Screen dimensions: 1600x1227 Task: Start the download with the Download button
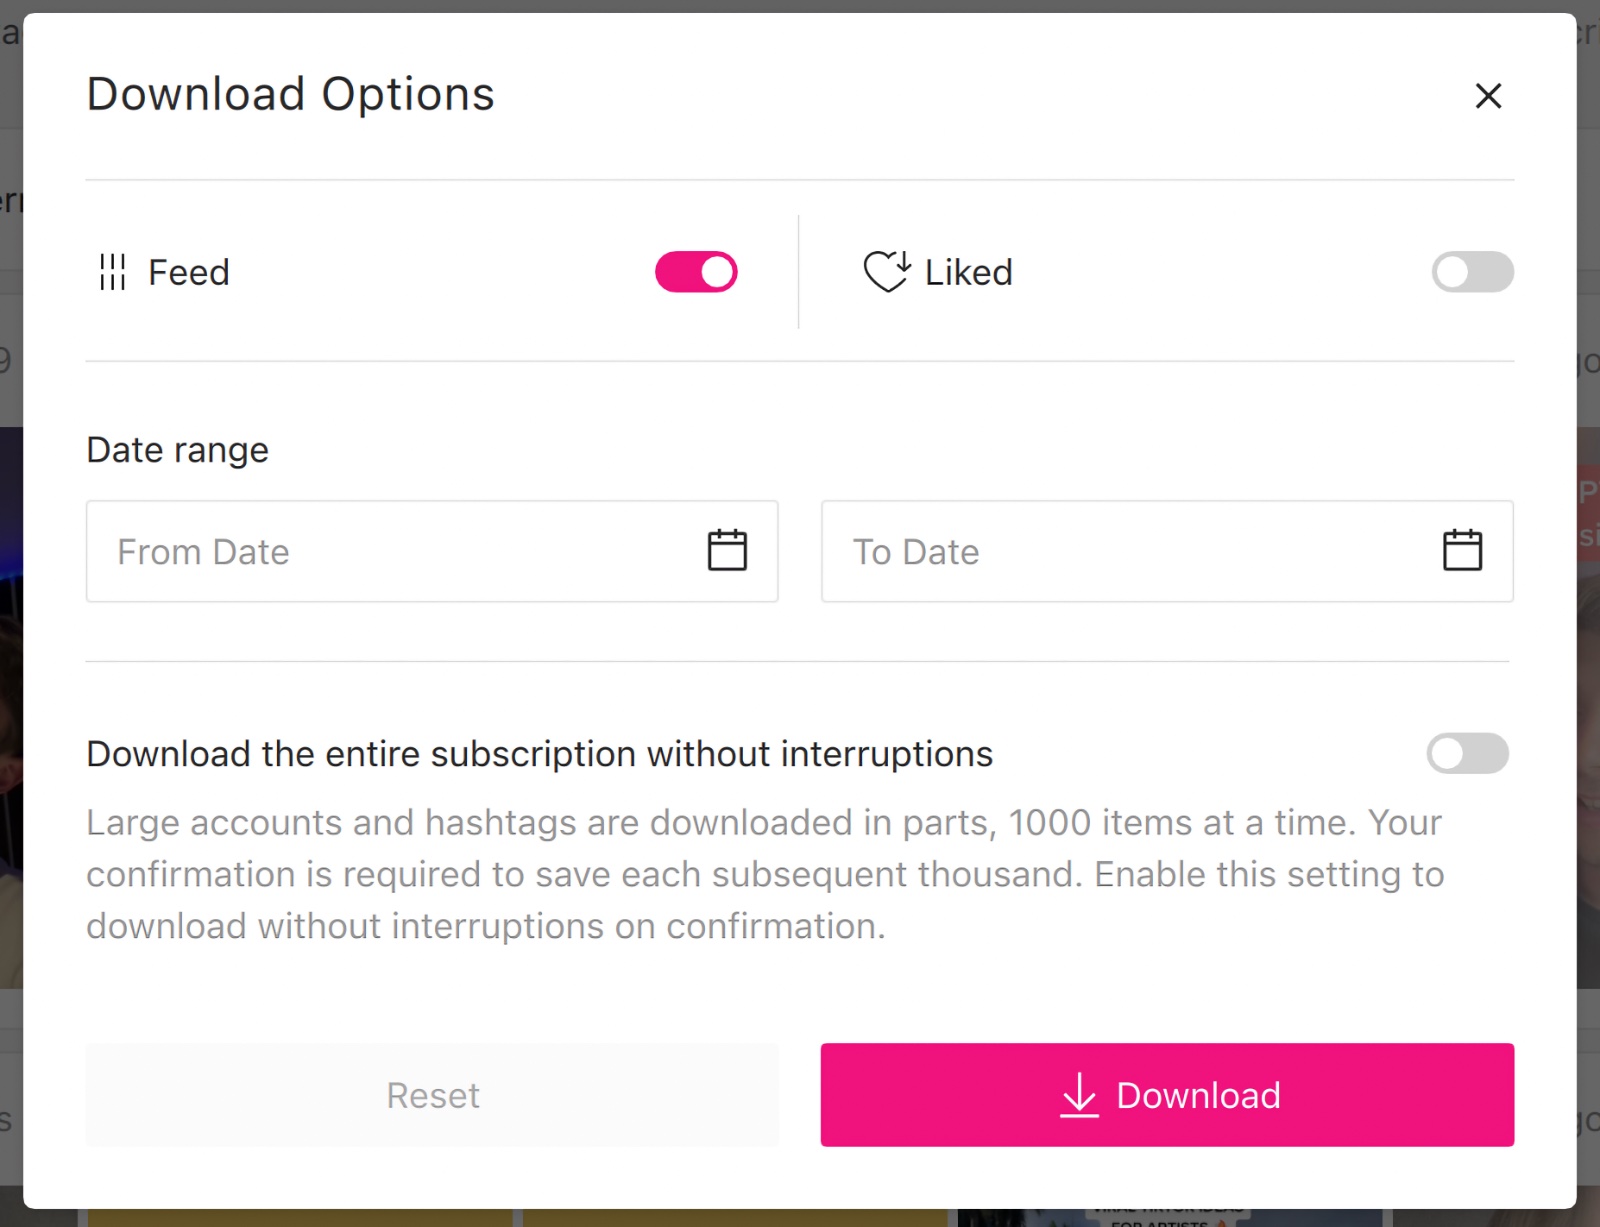1167,1095
